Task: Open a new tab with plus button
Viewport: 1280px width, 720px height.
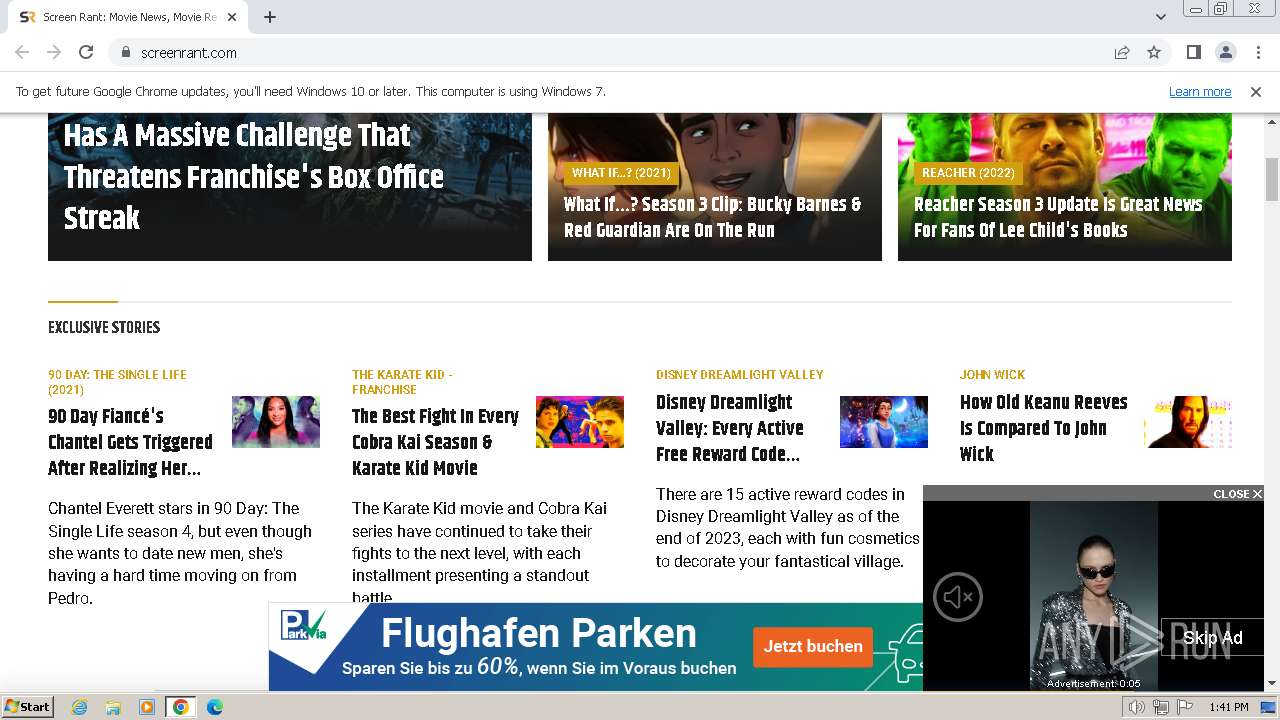Action: tap(270, 17)
